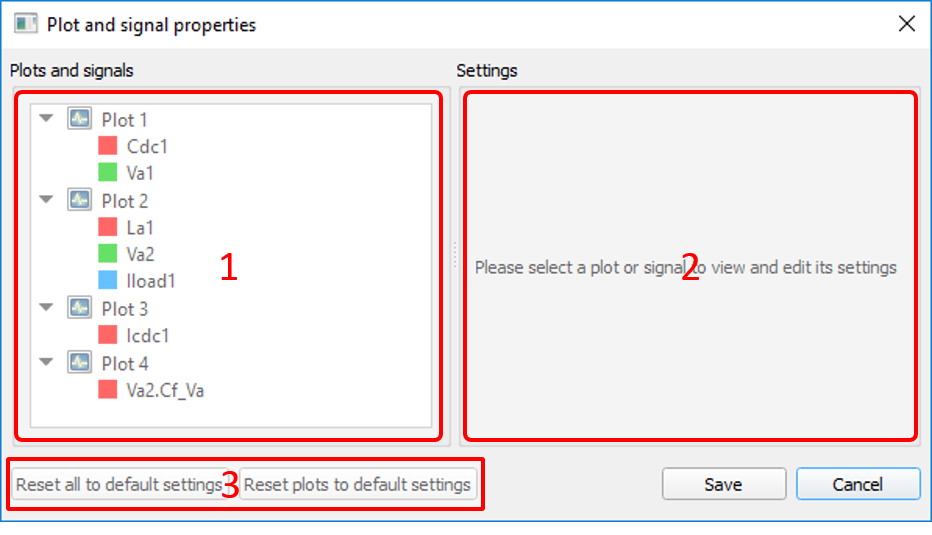Image resolution: width=932 pixels, height=535 pixels.
Task: Click the Plot 3 waveform icon
Action: (79, 308)
